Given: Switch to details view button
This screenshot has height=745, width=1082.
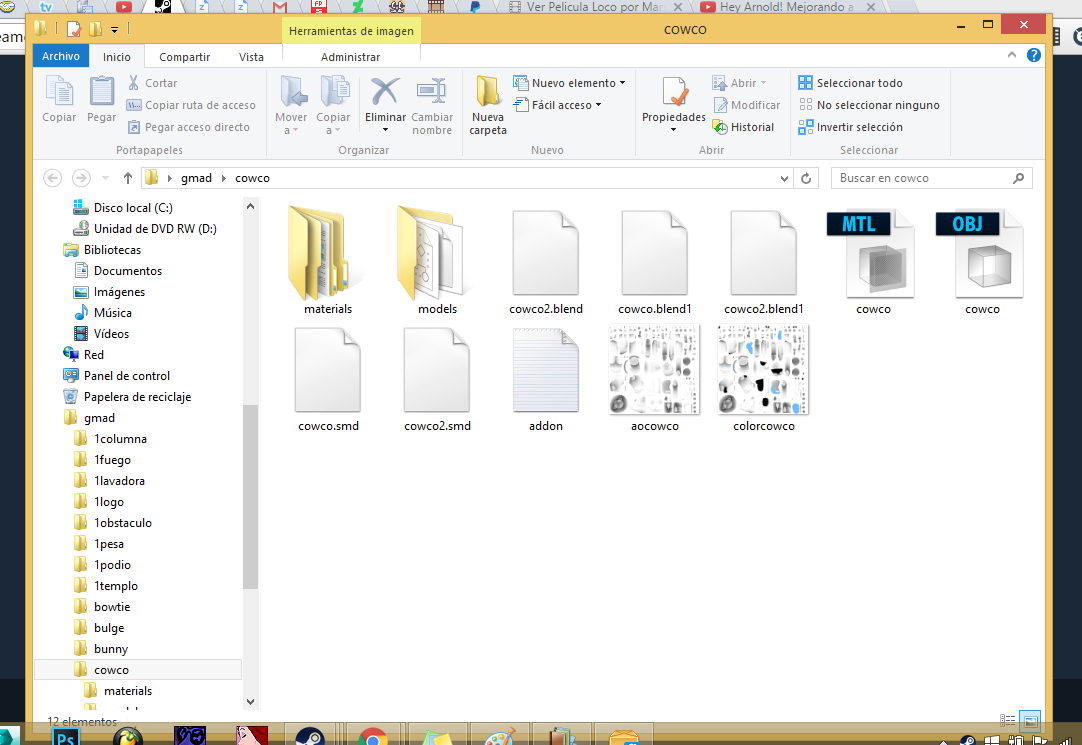Looking at the screenshot, I should pyautogui.click(x=1007, y=720).
